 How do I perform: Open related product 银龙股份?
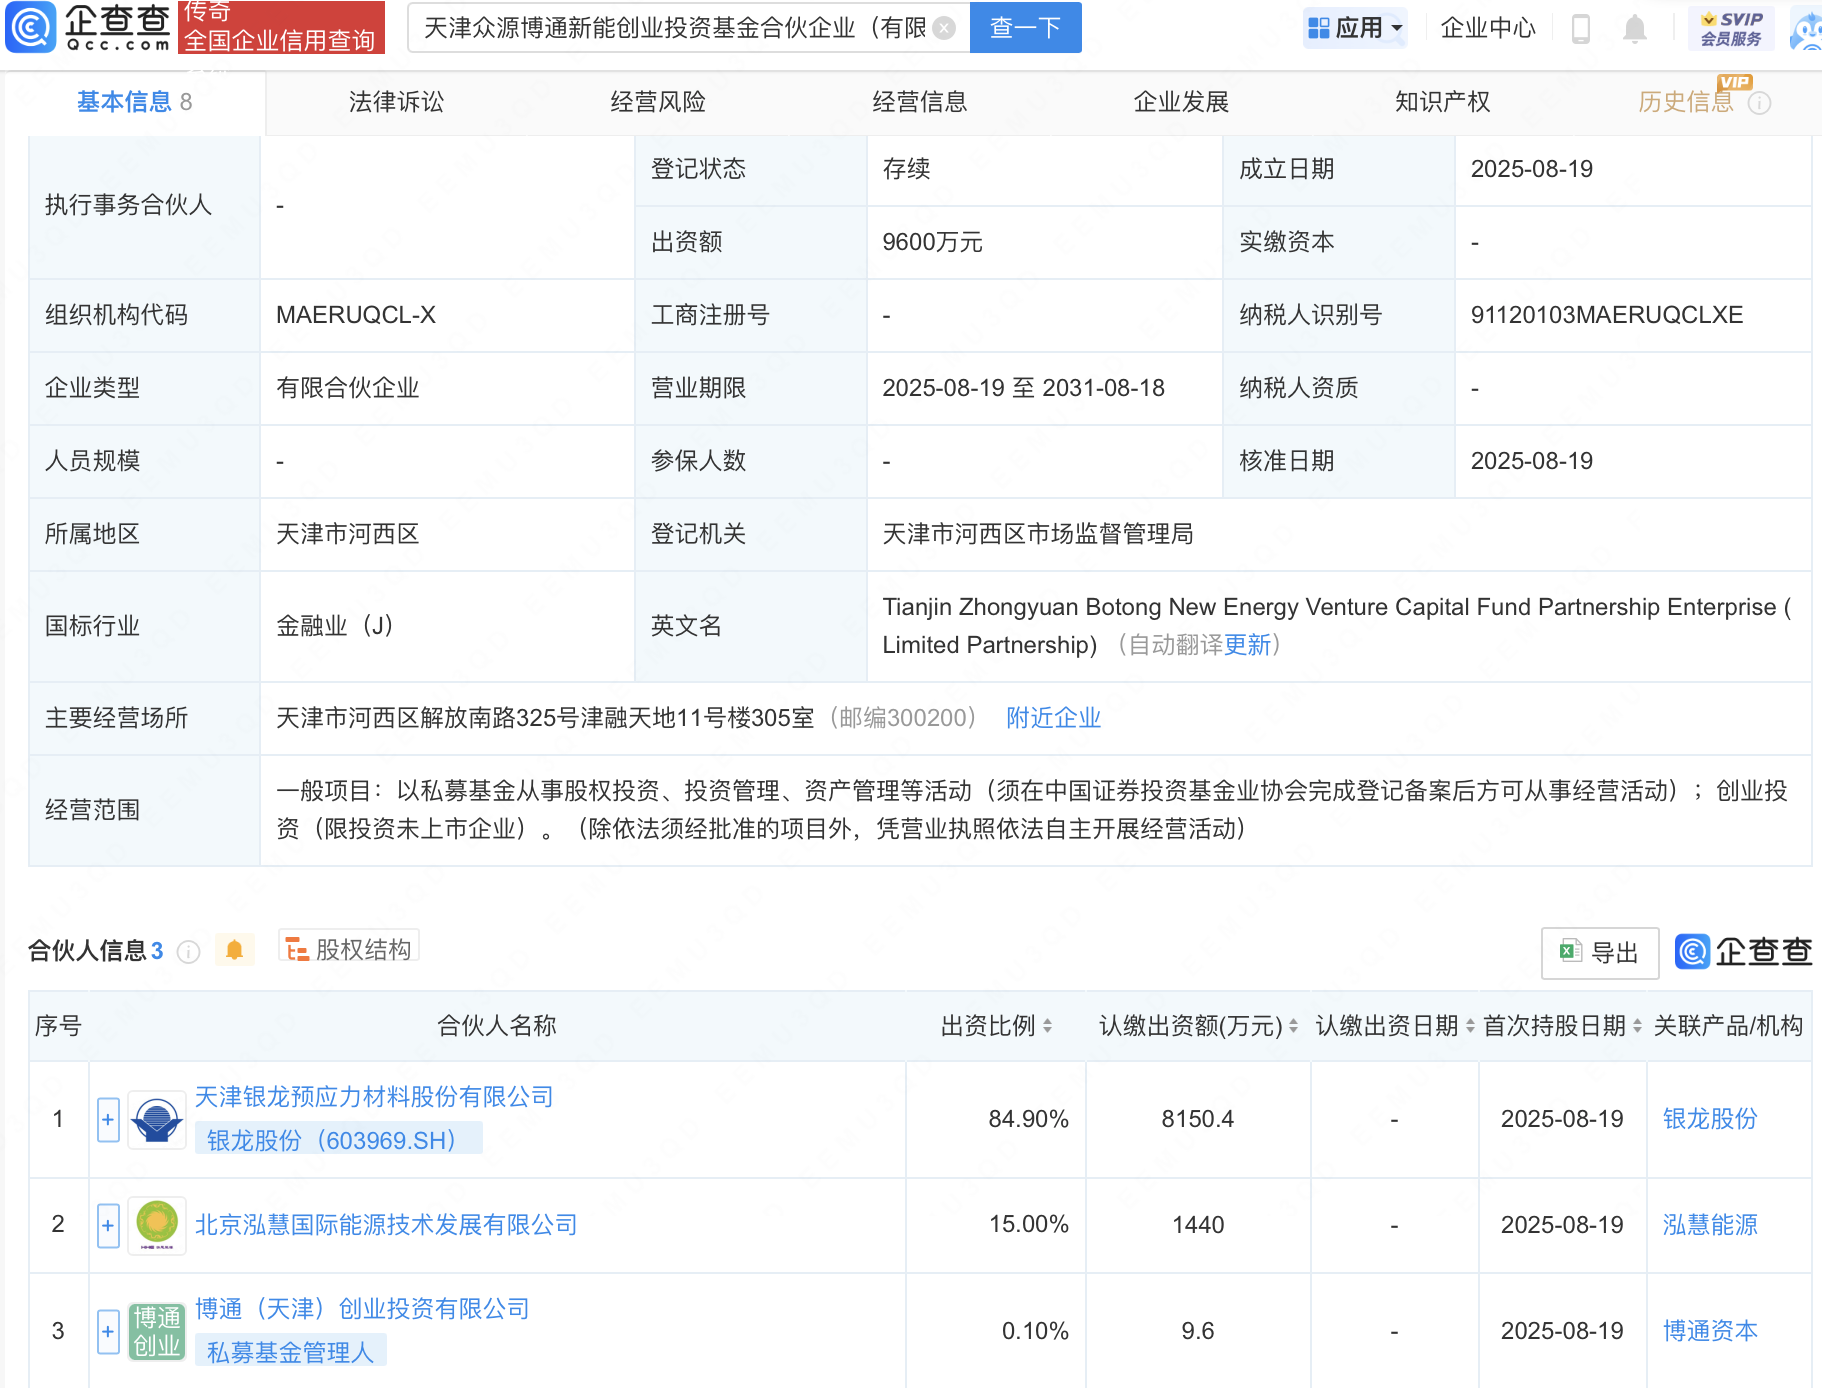tap(1710, 1119)
